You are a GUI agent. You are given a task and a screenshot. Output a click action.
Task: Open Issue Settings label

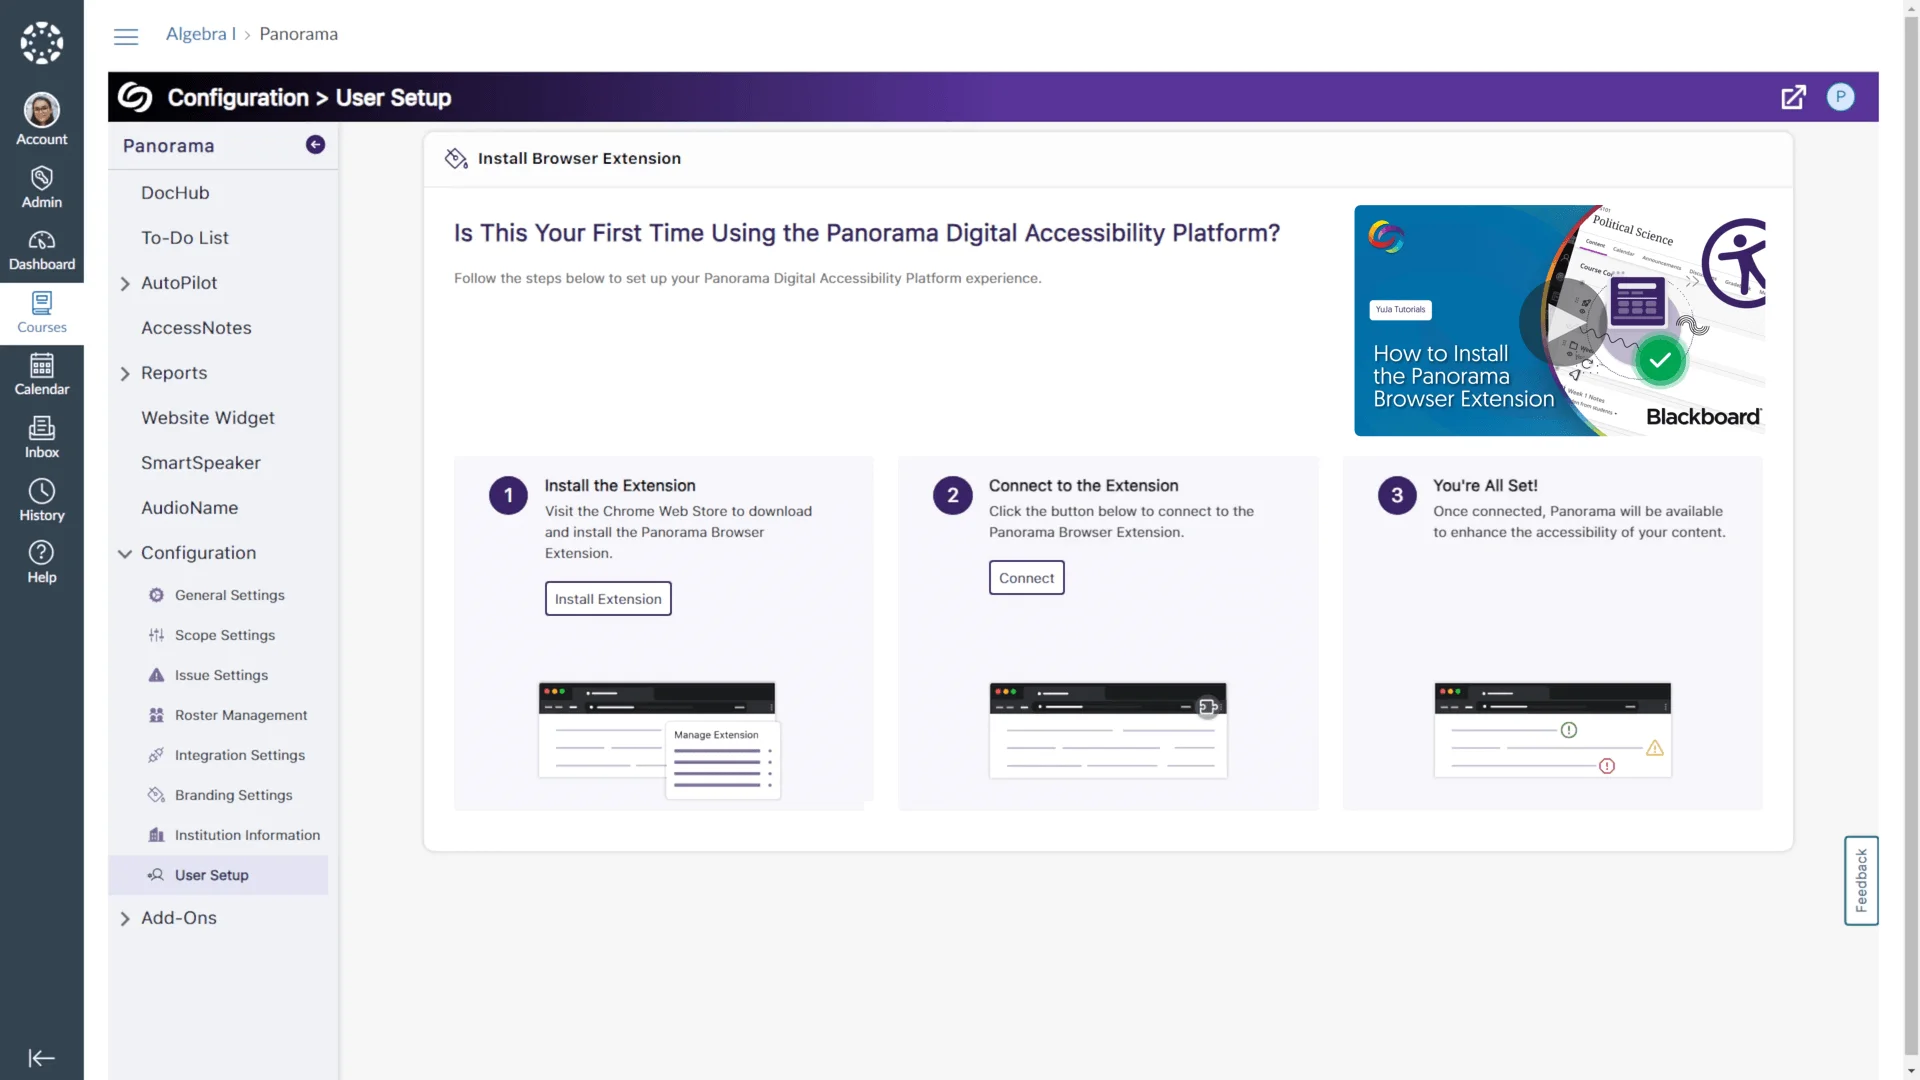221,675
